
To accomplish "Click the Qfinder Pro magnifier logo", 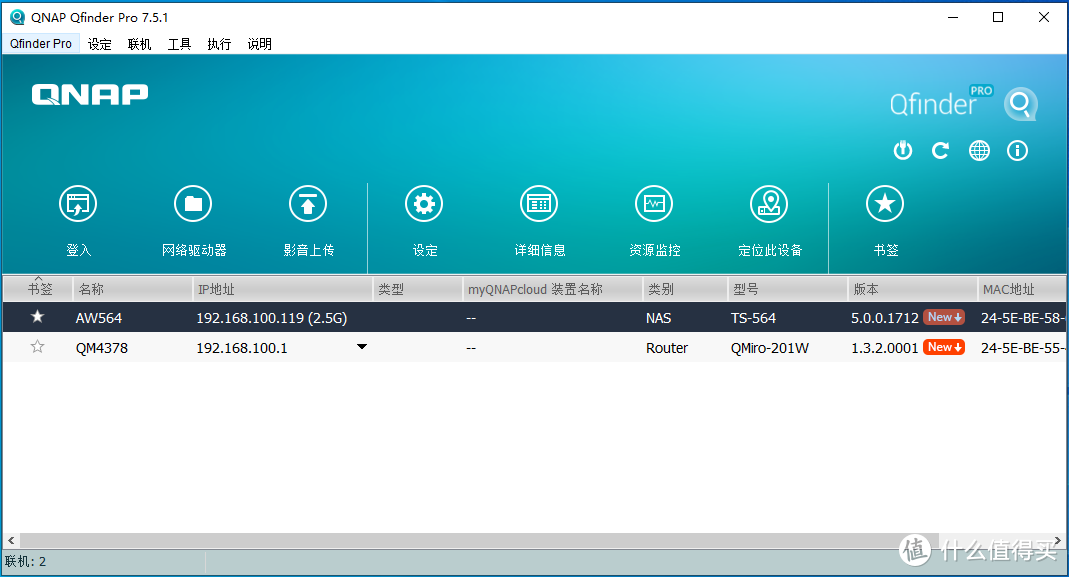I will coord(1021,104).
